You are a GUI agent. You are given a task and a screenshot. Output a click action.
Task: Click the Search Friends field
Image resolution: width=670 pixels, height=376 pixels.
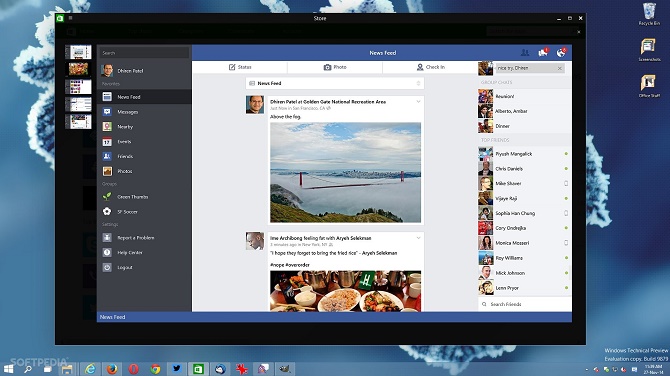[525, 304]
